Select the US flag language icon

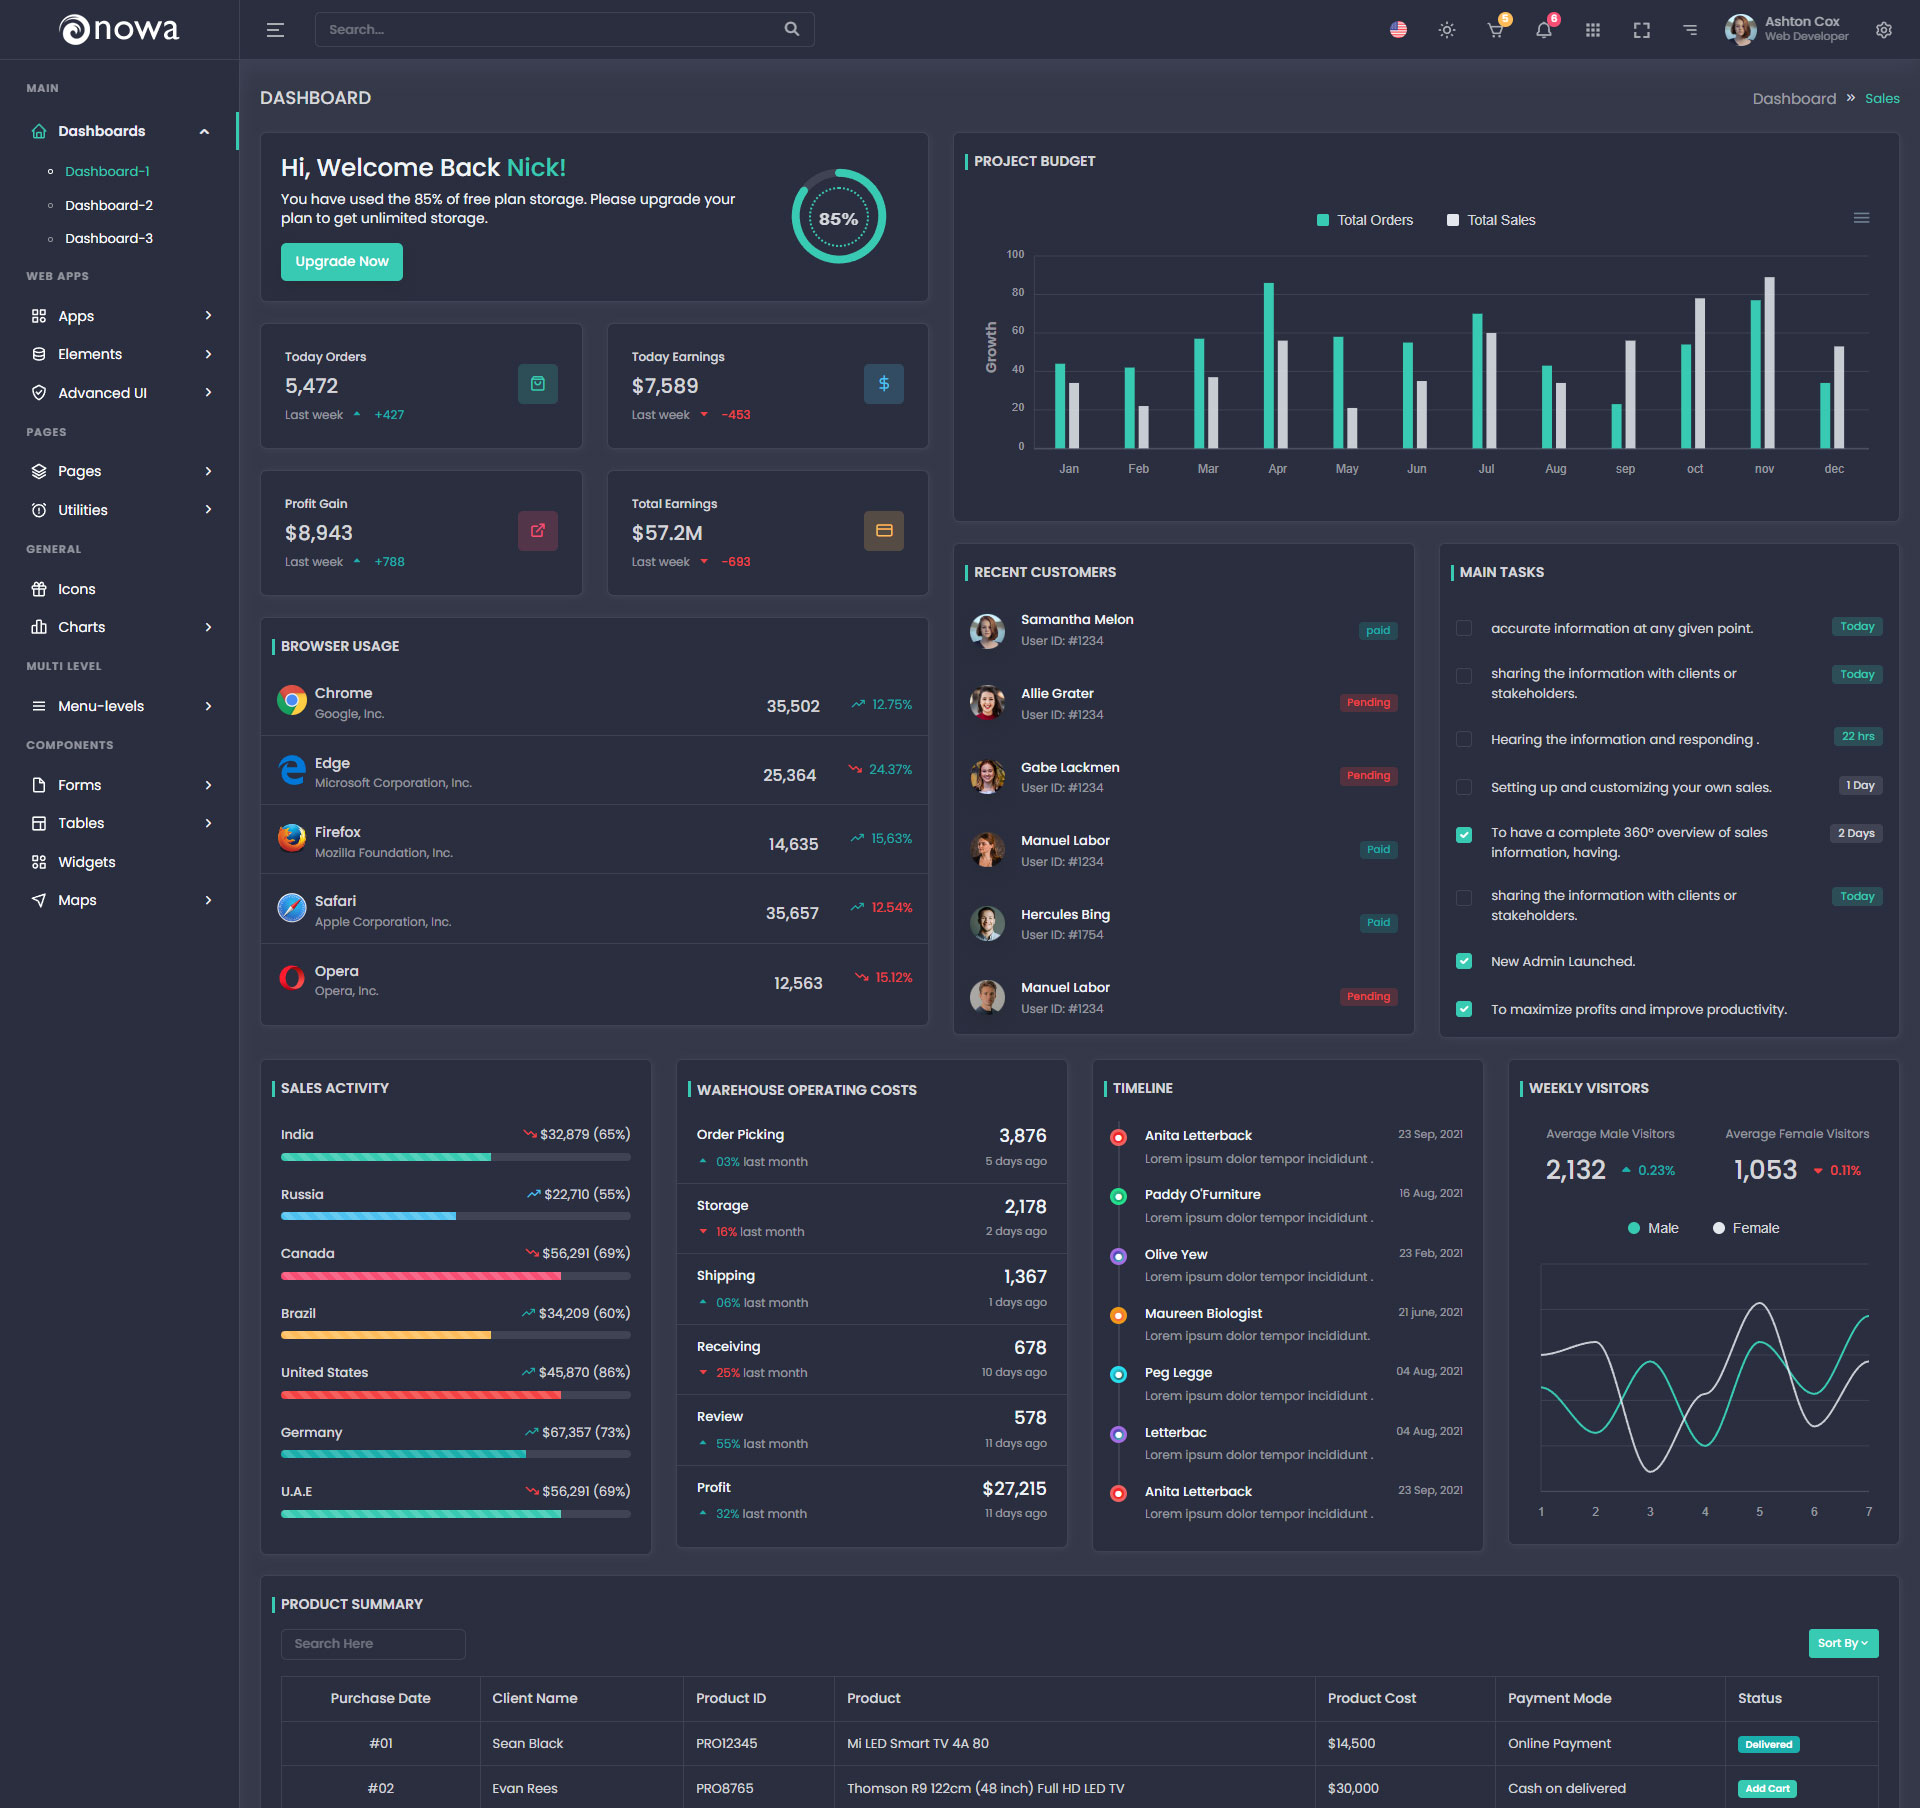tap(1398, 30)
